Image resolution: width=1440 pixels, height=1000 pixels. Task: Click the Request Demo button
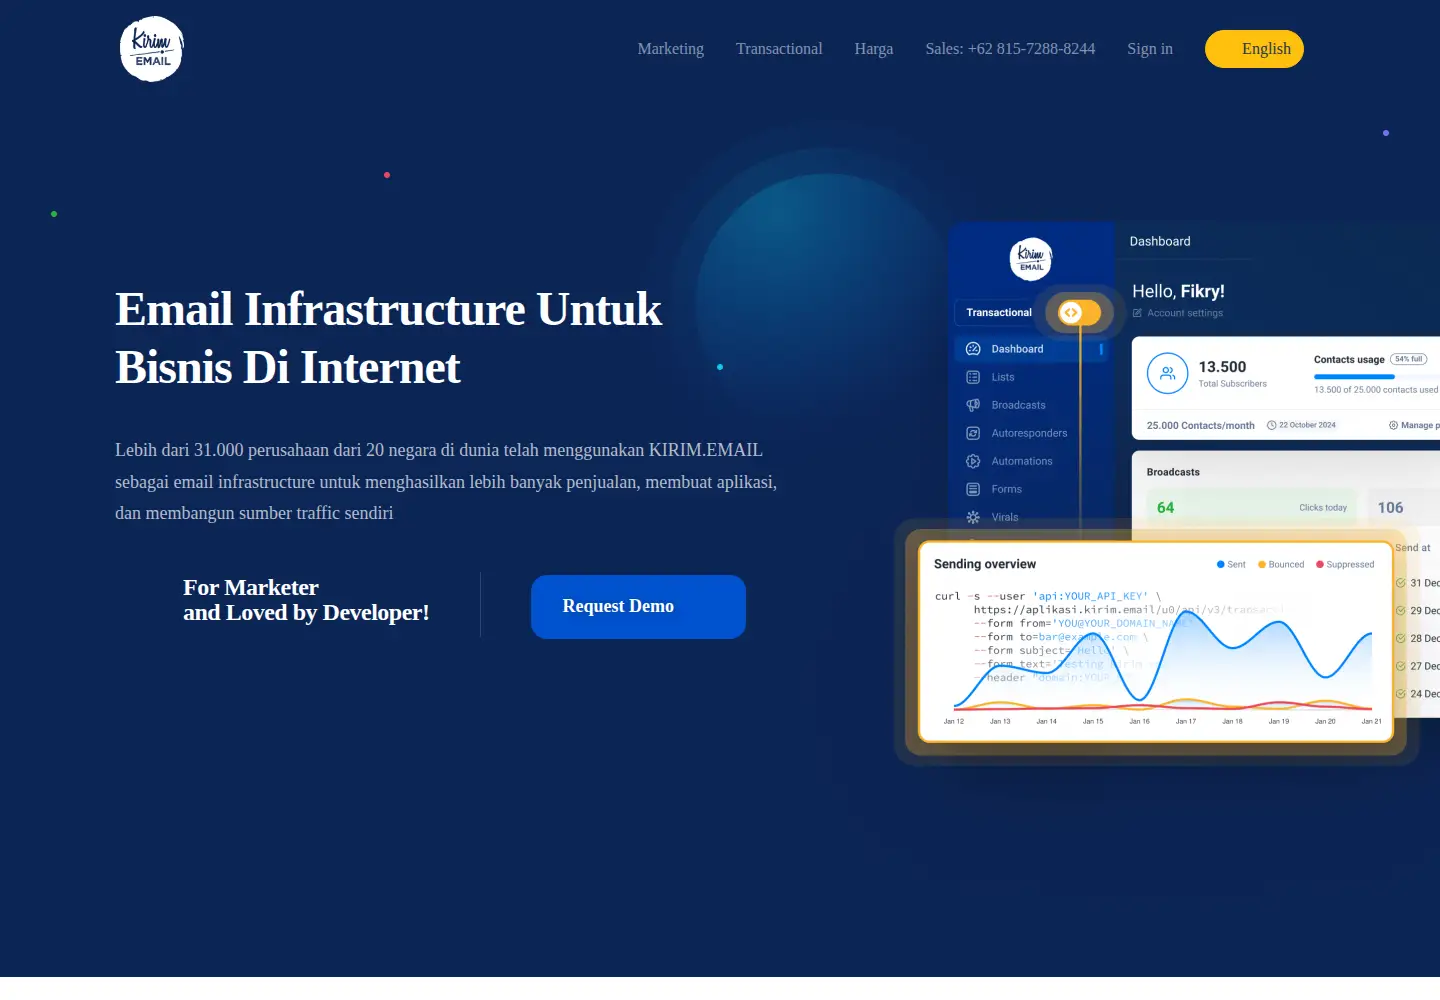638,607
